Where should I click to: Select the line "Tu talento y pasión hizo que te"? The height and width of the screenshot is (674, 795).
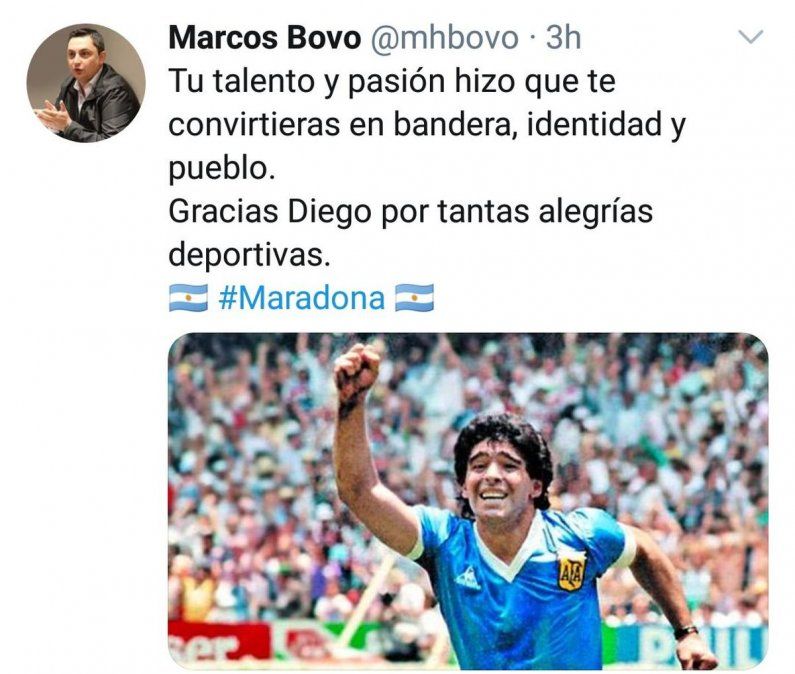(x=392, y=82)
